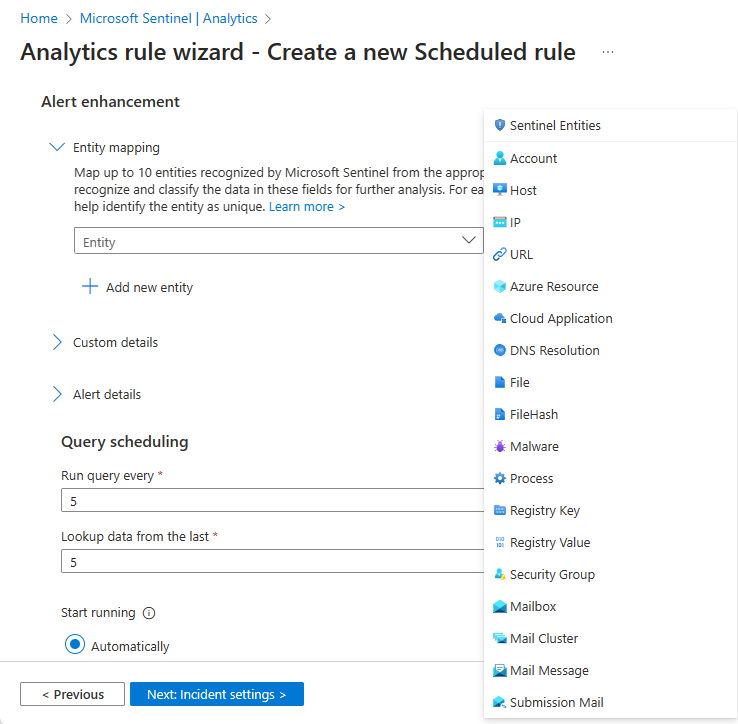The width and height of the screenshot is (738, 724).
Task: Open the Entity dropdown
Action: coord(279,241)
